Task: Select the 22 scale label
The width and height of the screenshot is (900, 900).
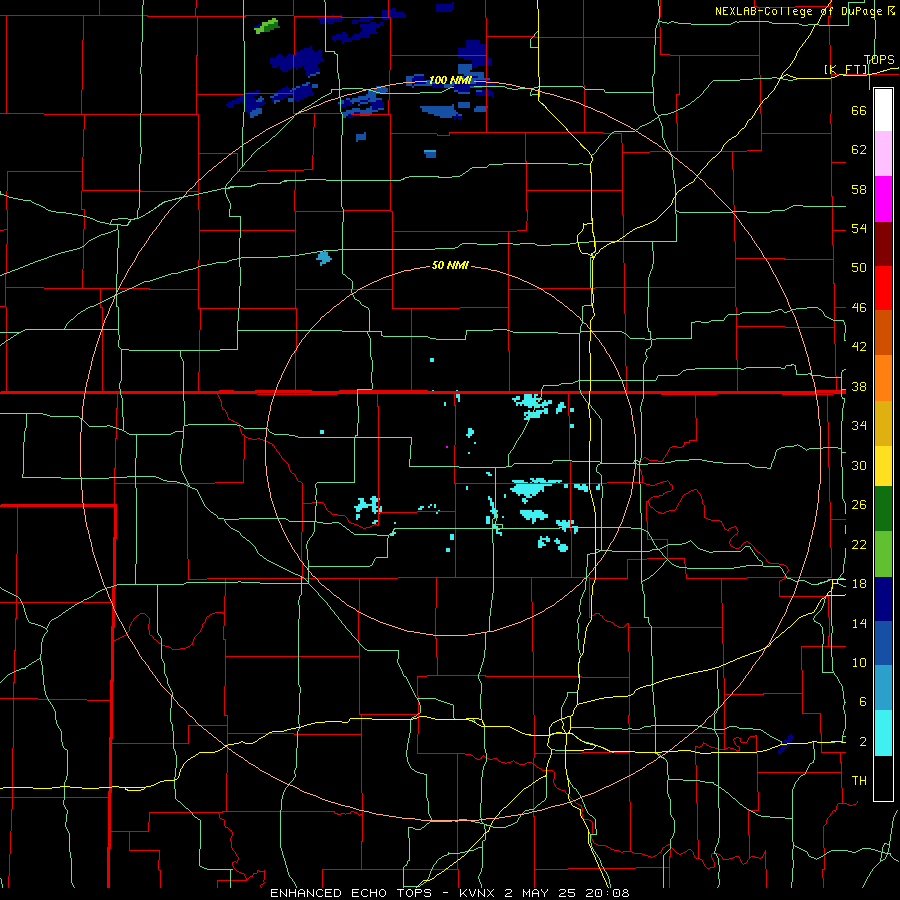Action: (x=859, y=545)
